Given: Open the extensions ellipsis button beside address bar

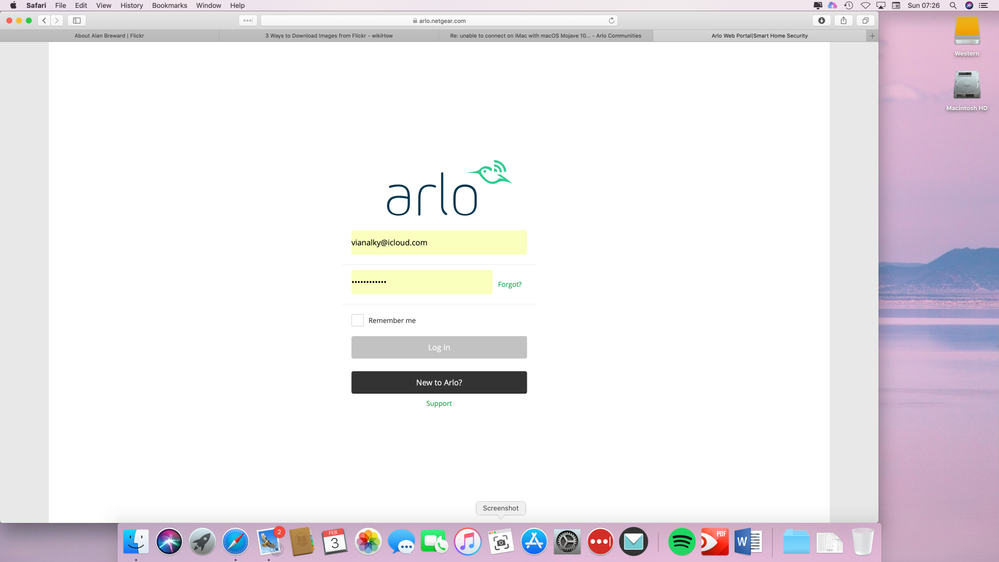Looking at the screenshot, I should 248,20.
